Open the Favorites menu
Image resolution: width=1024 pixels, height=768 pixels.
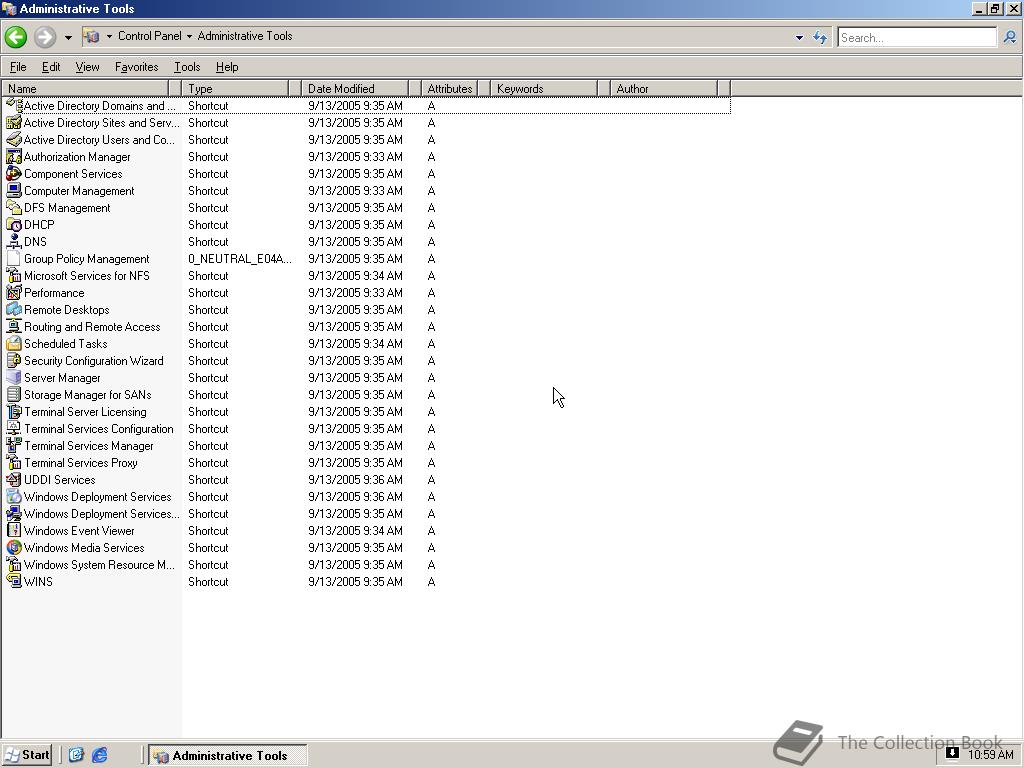pos(136,67)
